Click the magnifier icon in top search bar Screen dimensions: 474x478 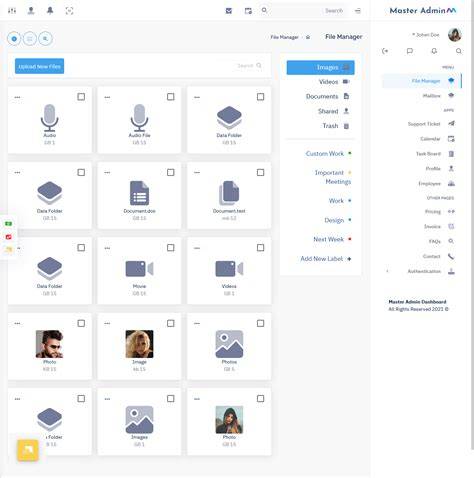pyautogui.click(x=264, y=10)
